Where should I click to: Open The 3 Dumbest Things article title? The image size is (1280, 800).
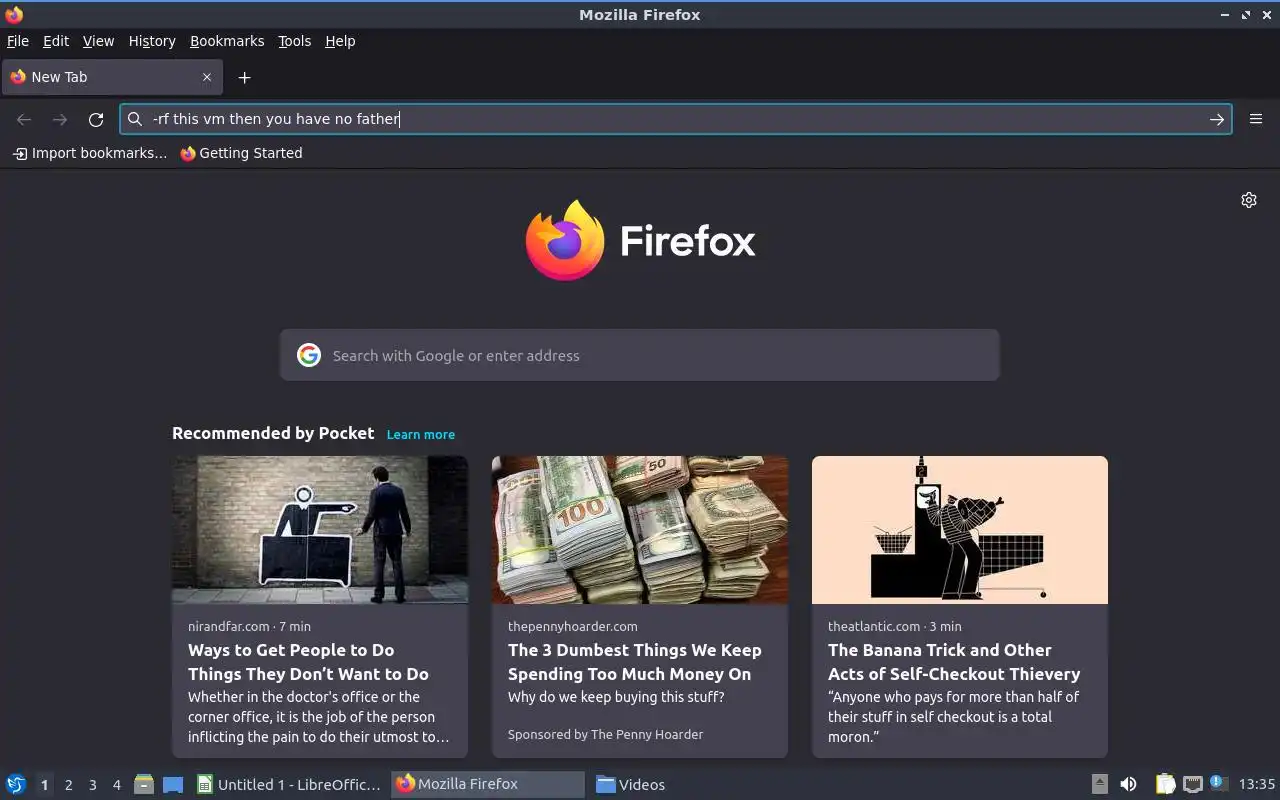[635, 662]
